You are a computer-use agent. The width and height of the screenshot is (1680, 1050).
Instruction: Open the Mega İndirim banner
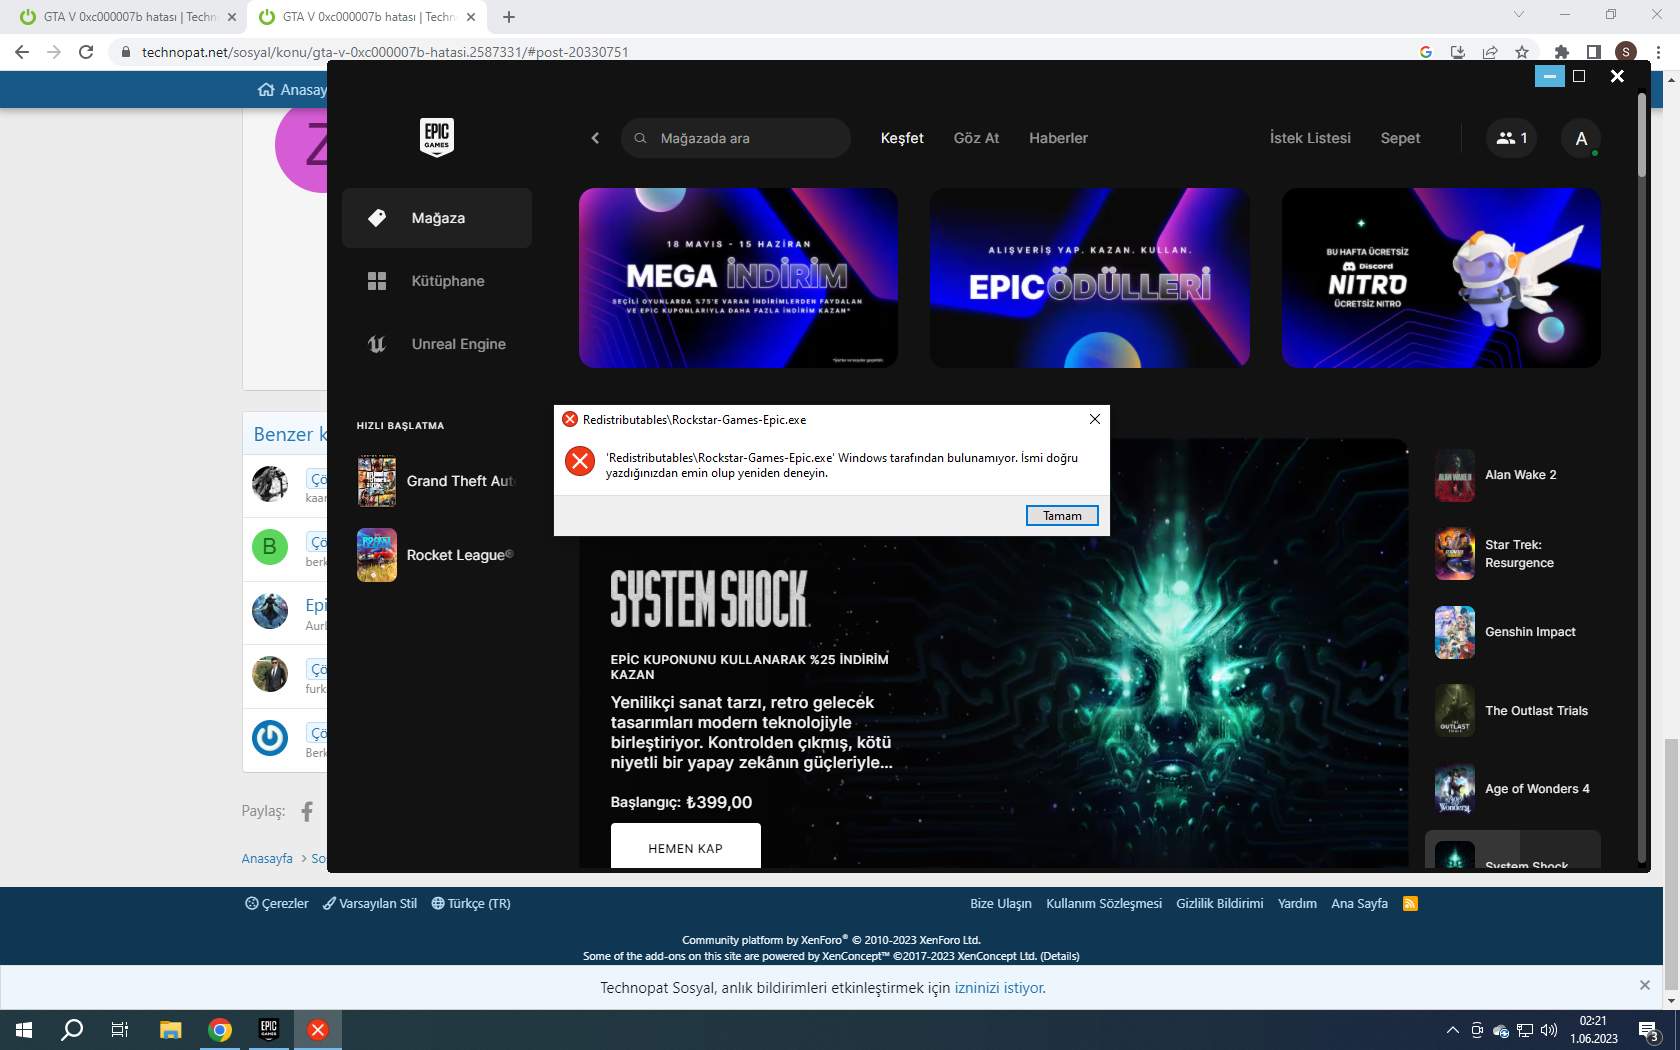point(738,278)
